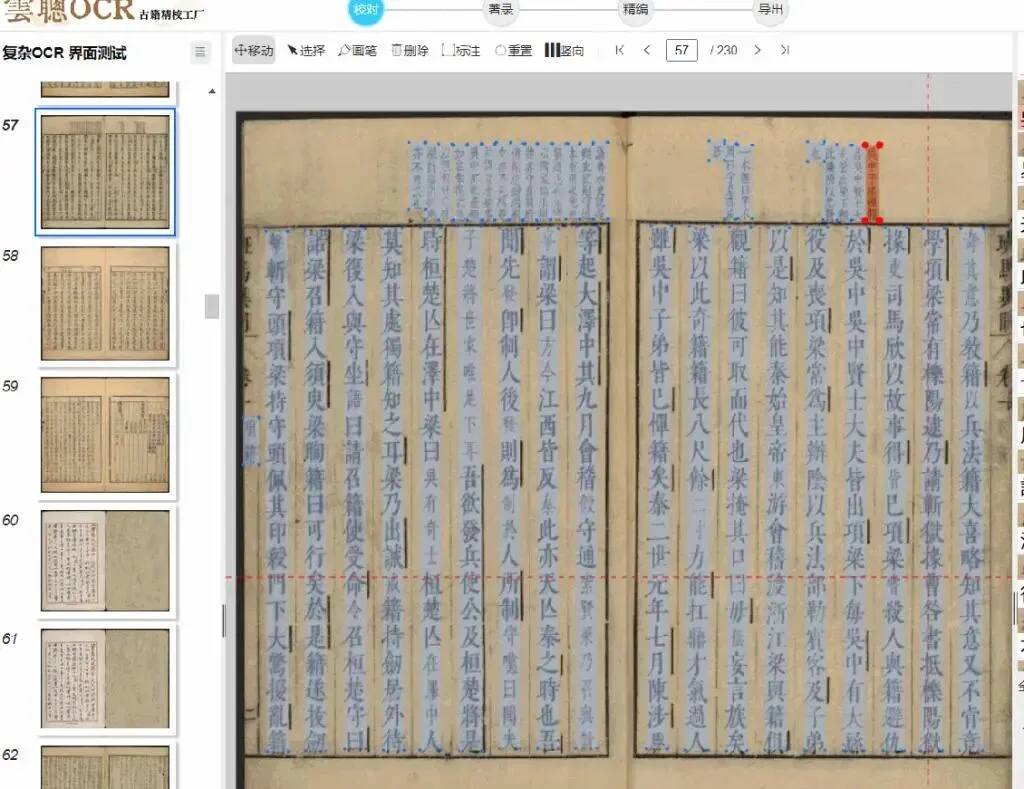Viewport: 1024px width, 789px height.
Task: Click the page number field showing 57
Action: [682, 50]
